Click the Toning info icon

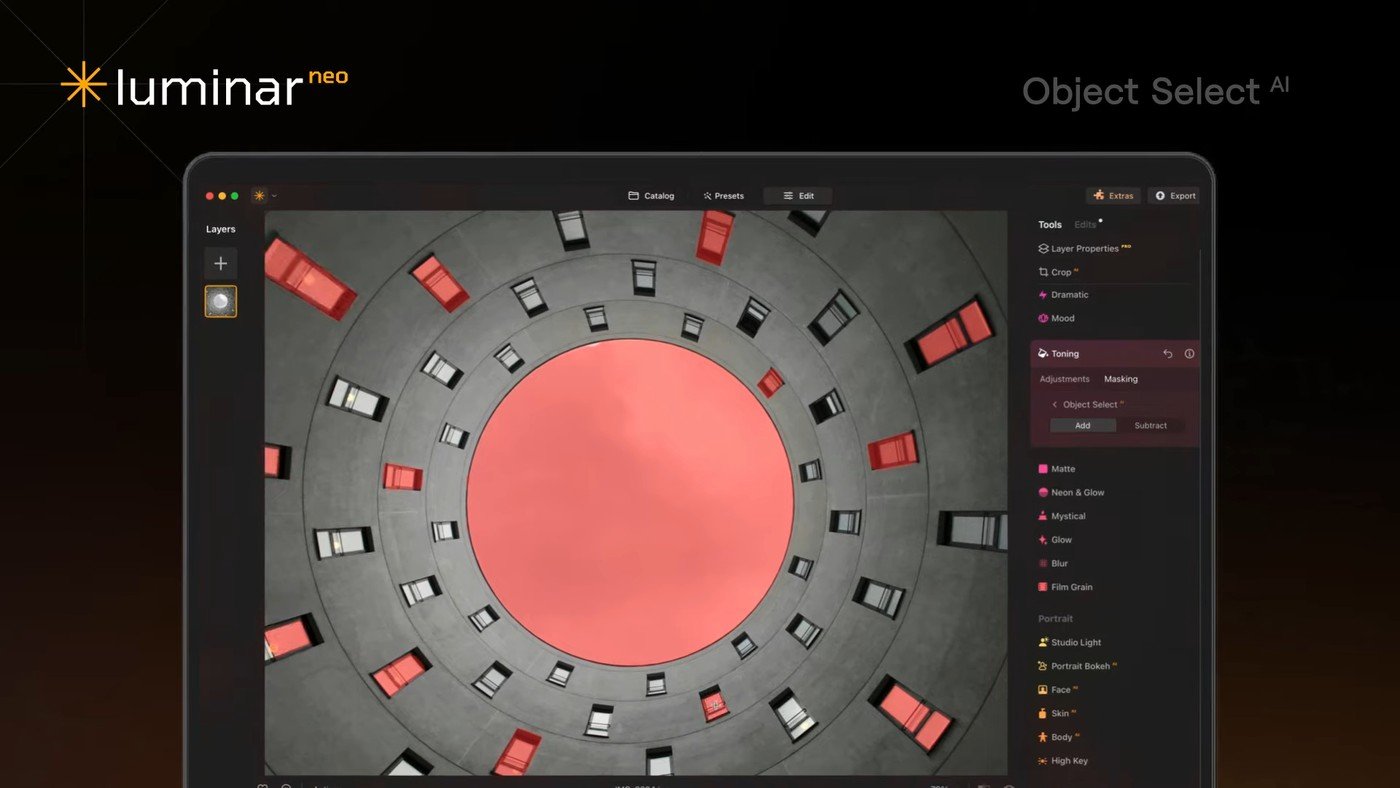(x=1189, y=354)
